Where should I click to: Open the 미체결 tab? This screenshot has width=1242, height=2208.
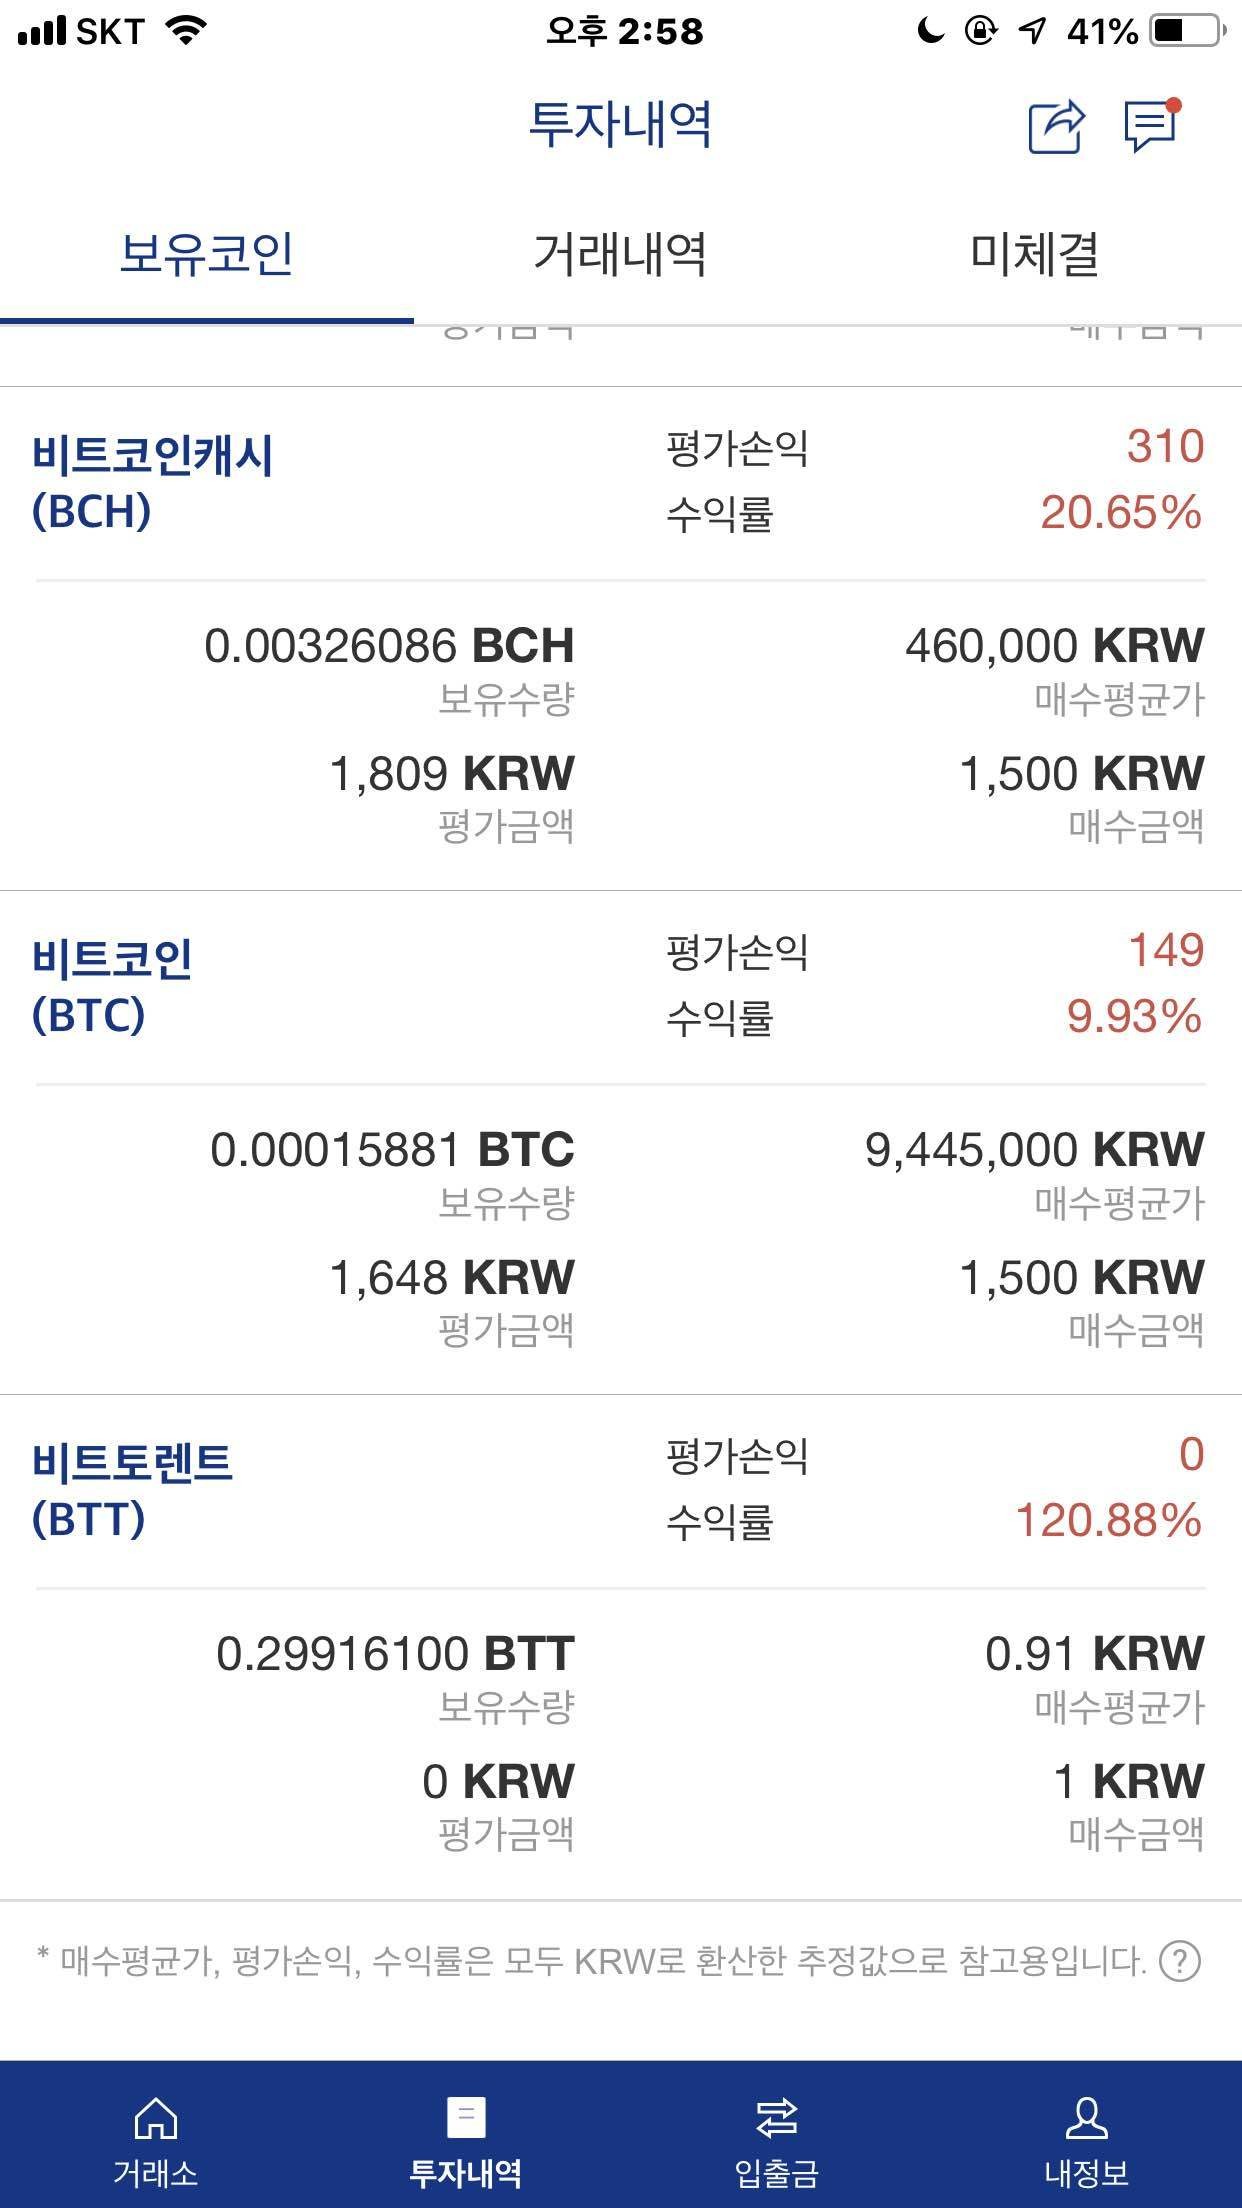(1034, 253)
